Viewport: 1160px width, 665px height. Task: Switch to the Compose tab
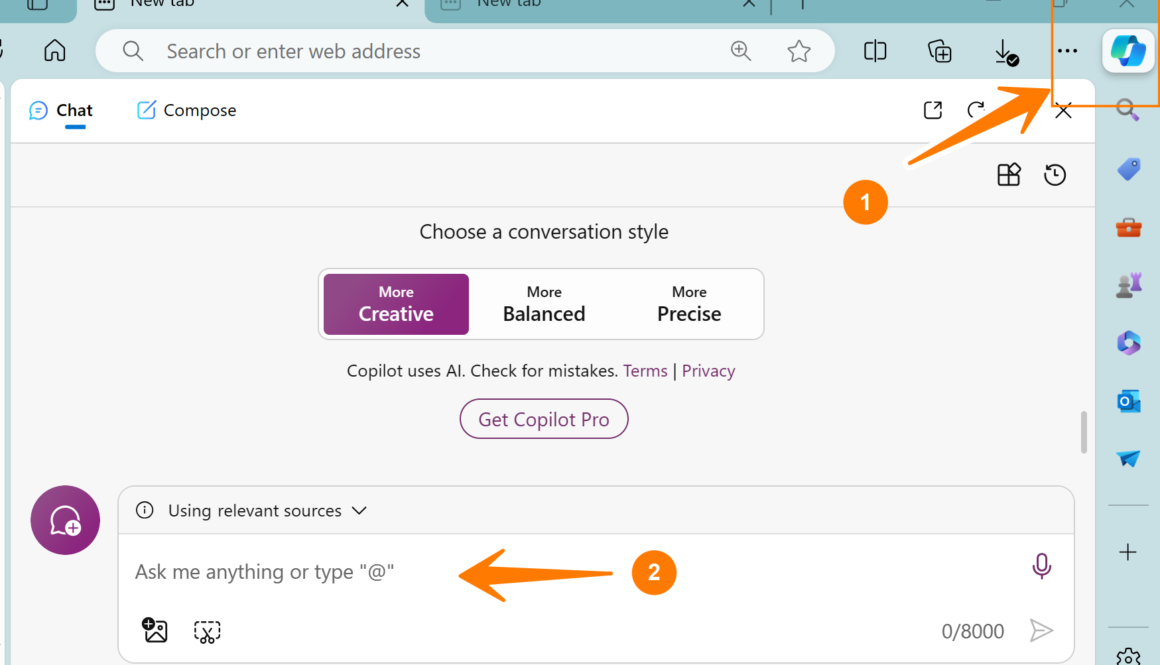pos(187,110)
